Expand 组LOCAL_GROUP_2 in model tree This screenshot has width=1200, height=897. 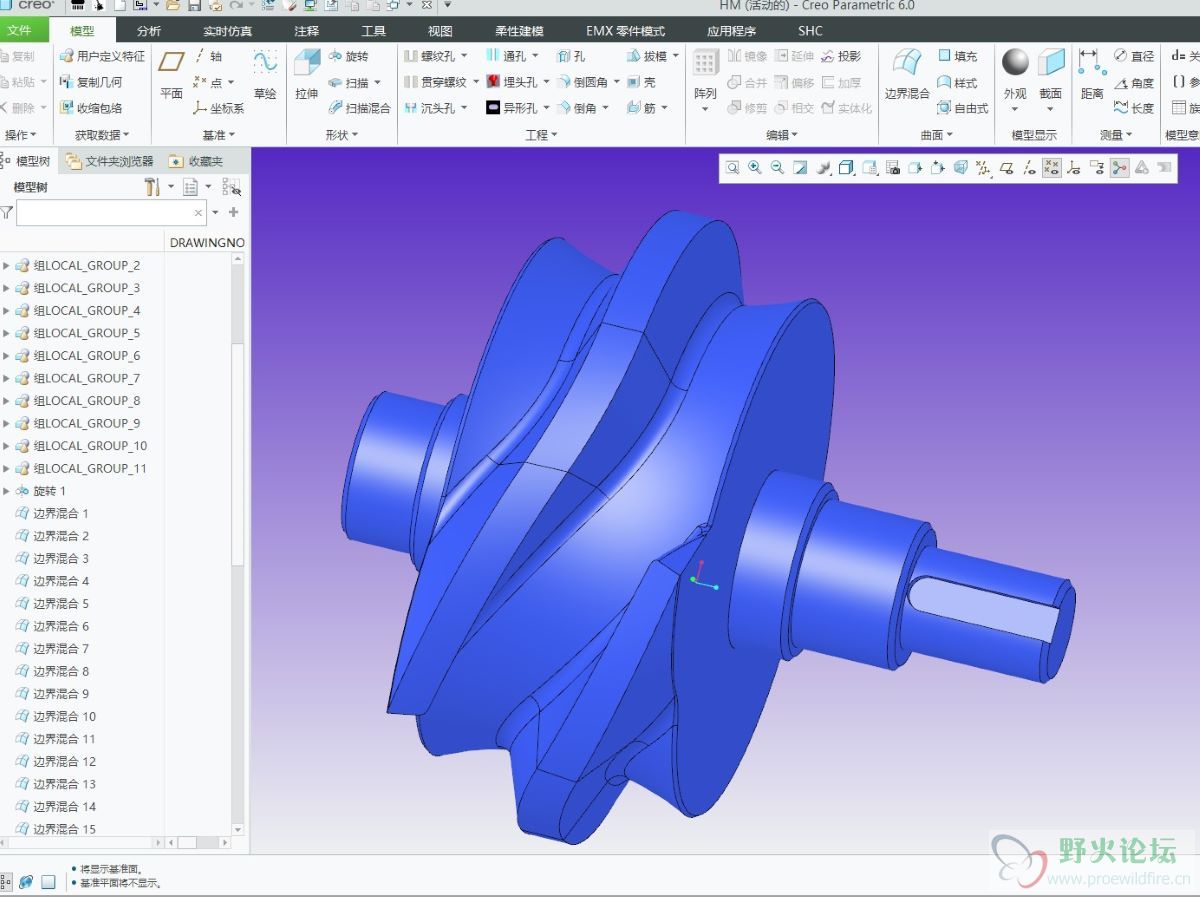[6, 266]
